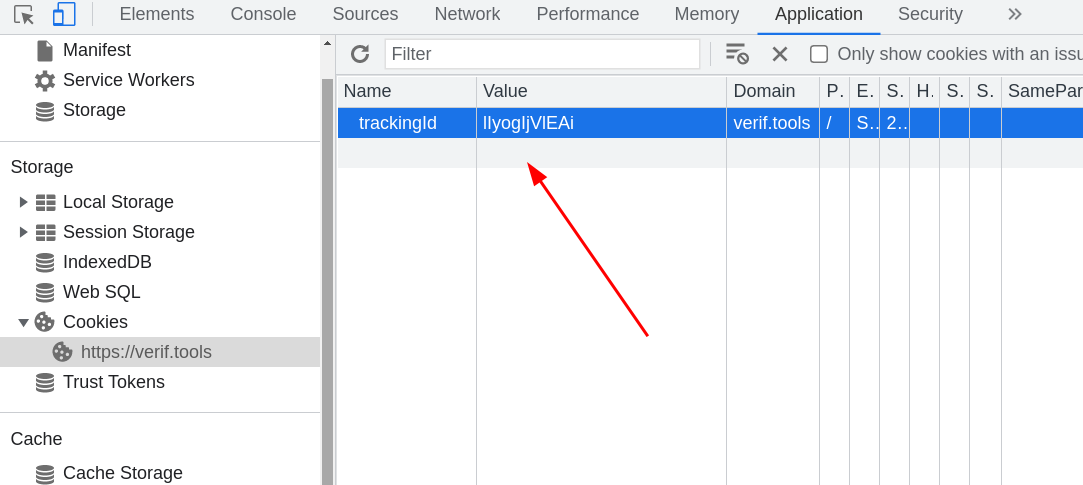Click the sidebar vertical scrollbar
Screen dimensions: 1083x485
pyautogui.click(x=327, y=280)
